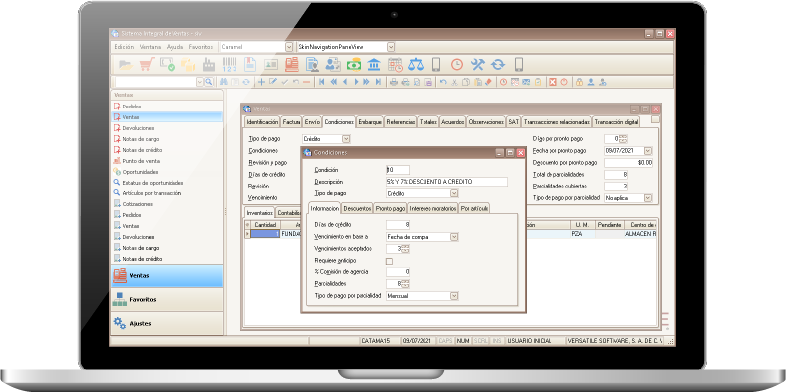Screen dimensions: 786x392
Task: Go to the last record navigation arrow
Action: 378,82
